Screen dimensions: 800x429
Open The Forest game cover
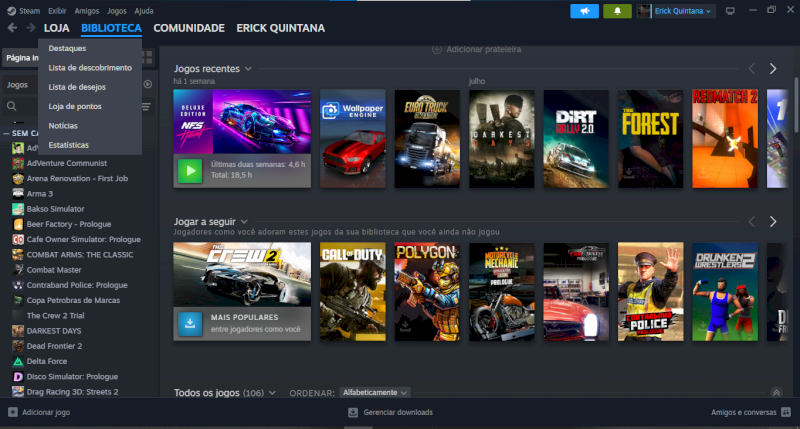pos(651,139)
